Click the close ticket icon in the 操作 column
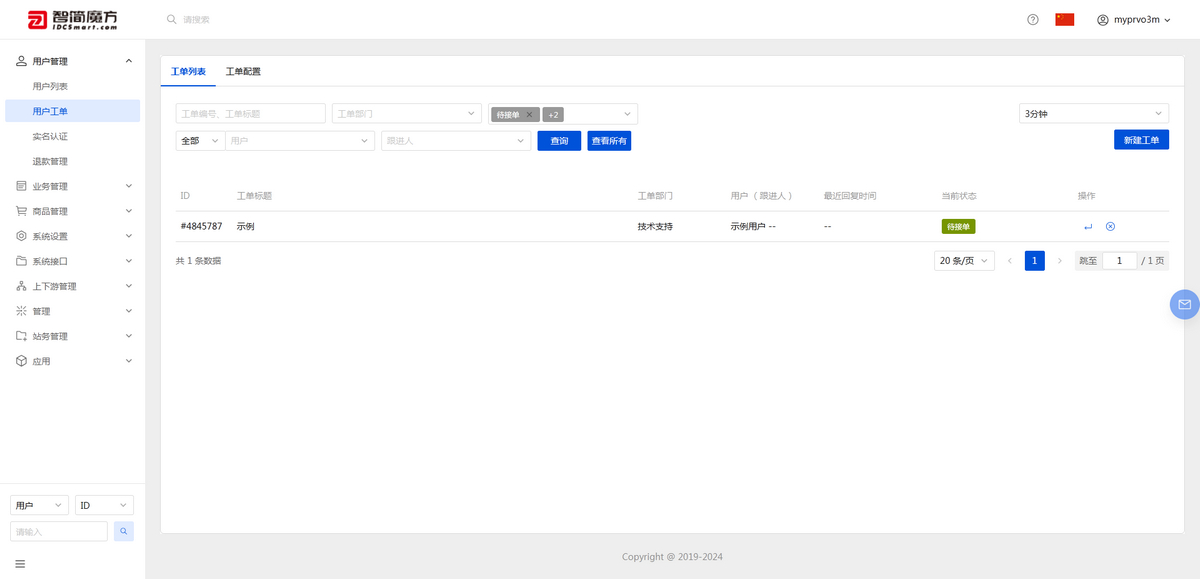The image size is (1200, 579). [1110, 227]
